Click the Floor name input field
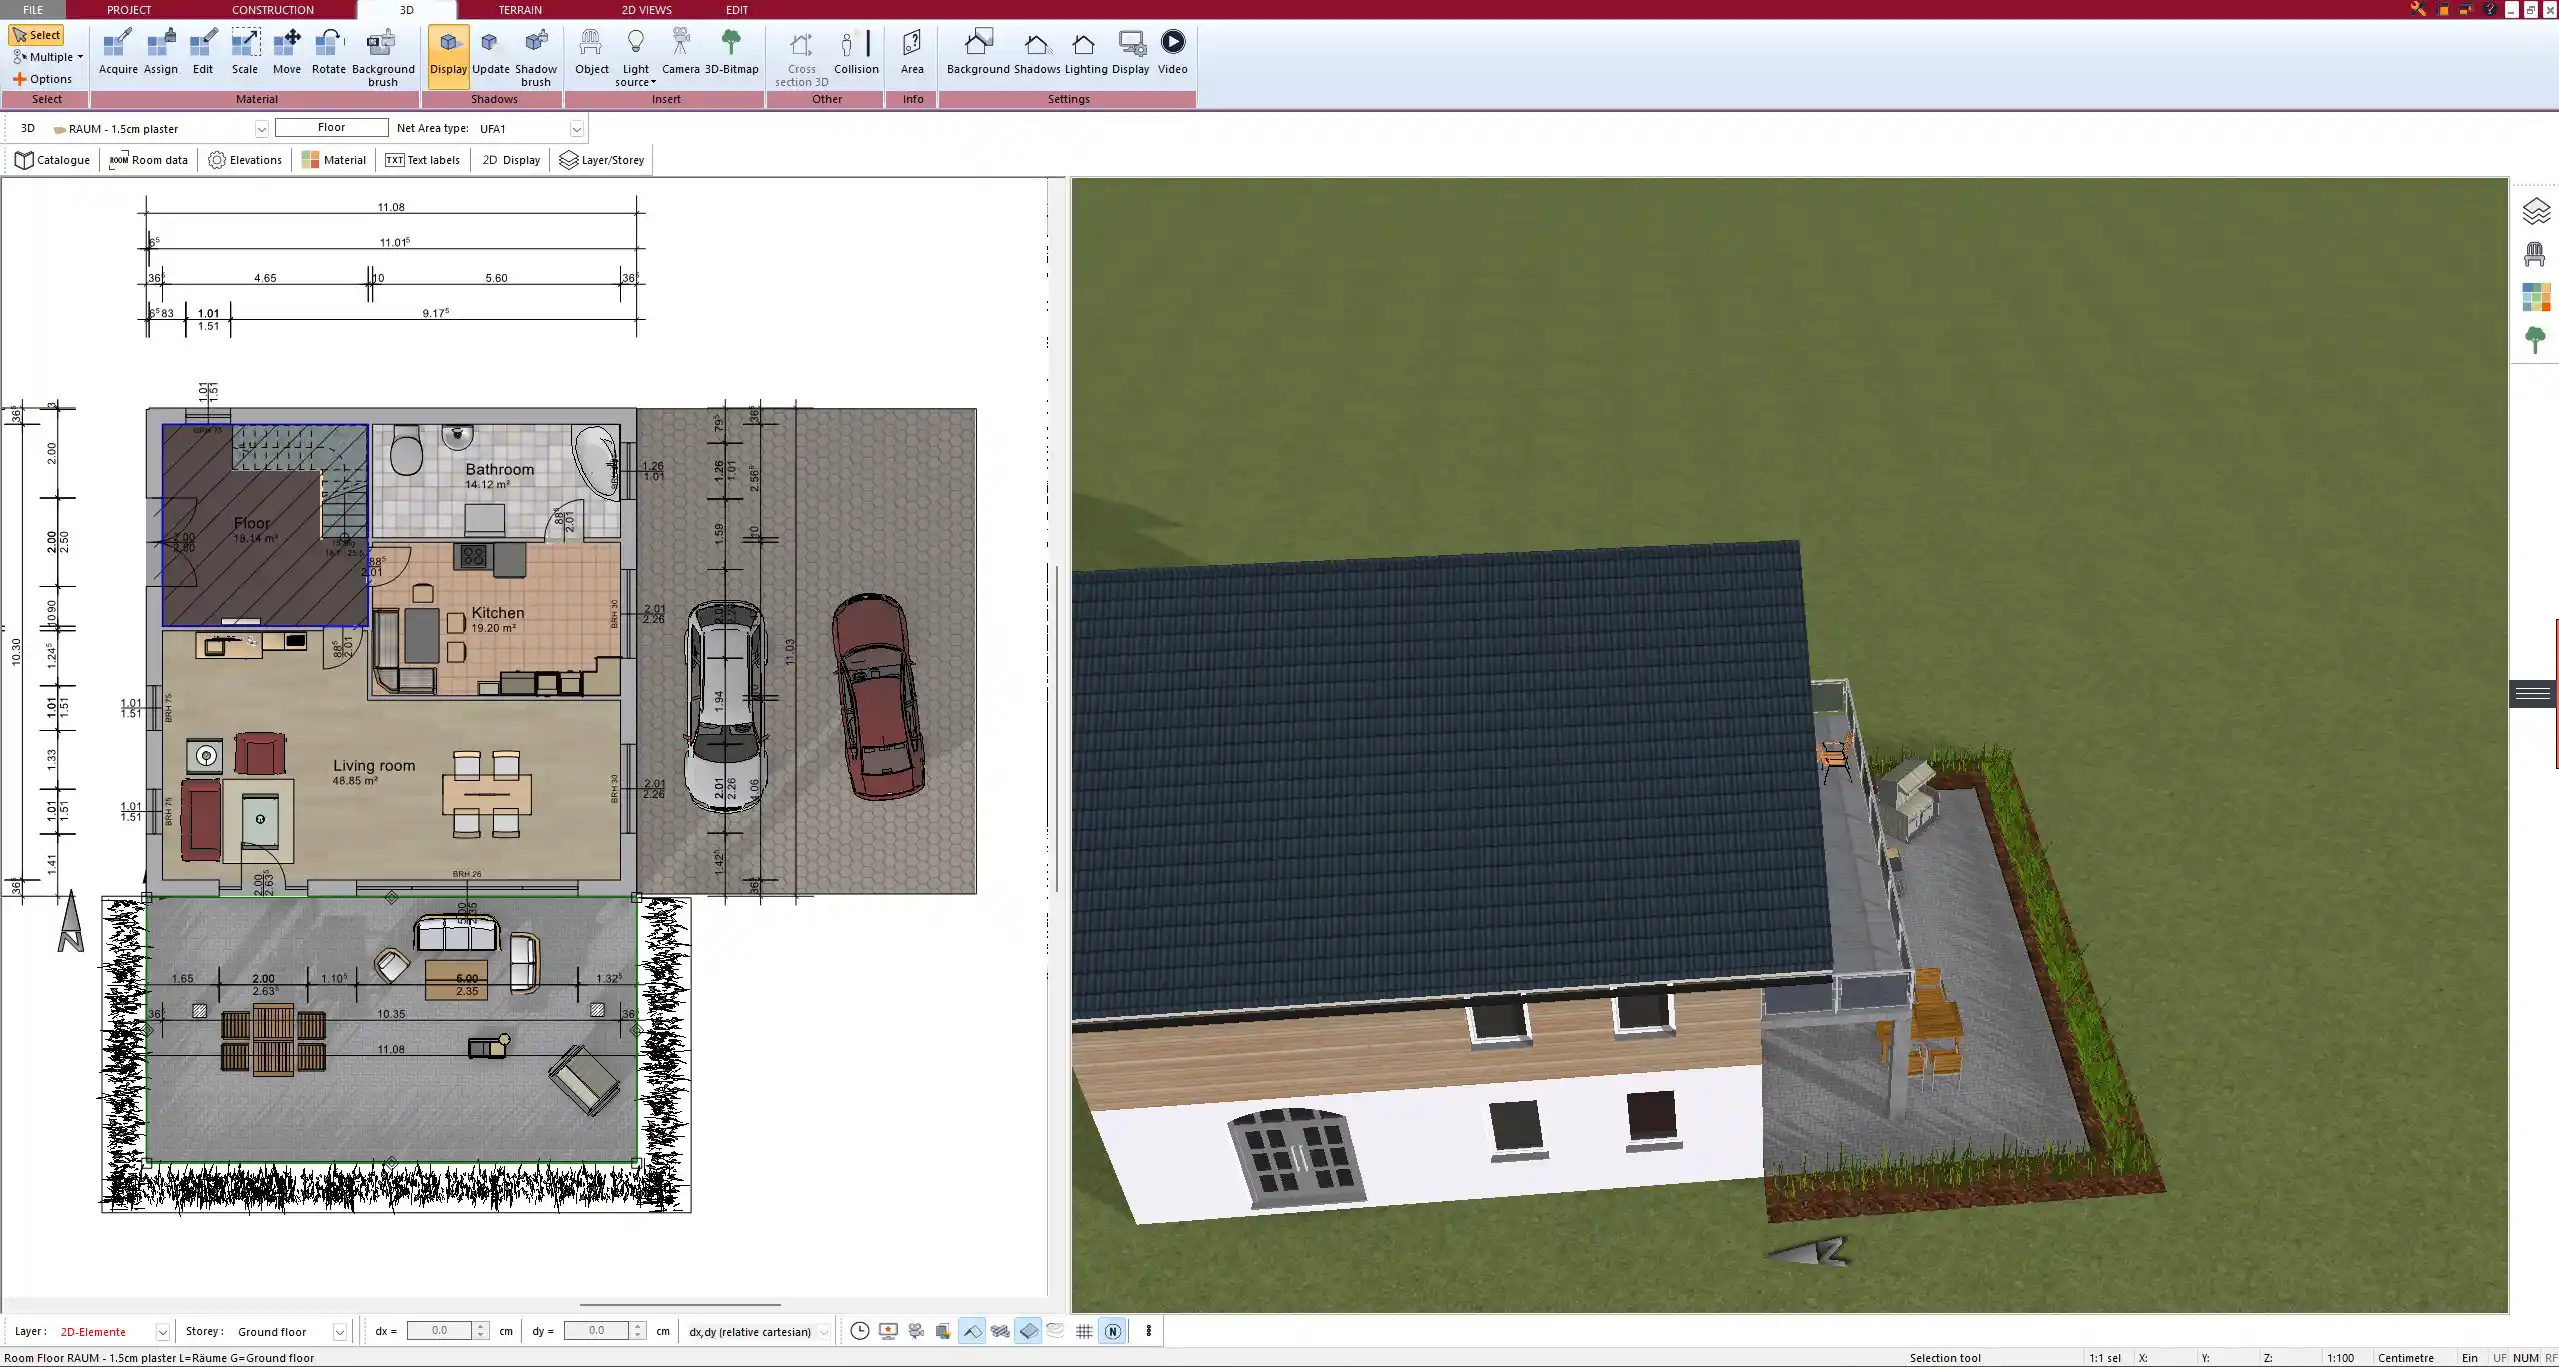This screenshot has height=1367, width=2559. coord(332,128)
